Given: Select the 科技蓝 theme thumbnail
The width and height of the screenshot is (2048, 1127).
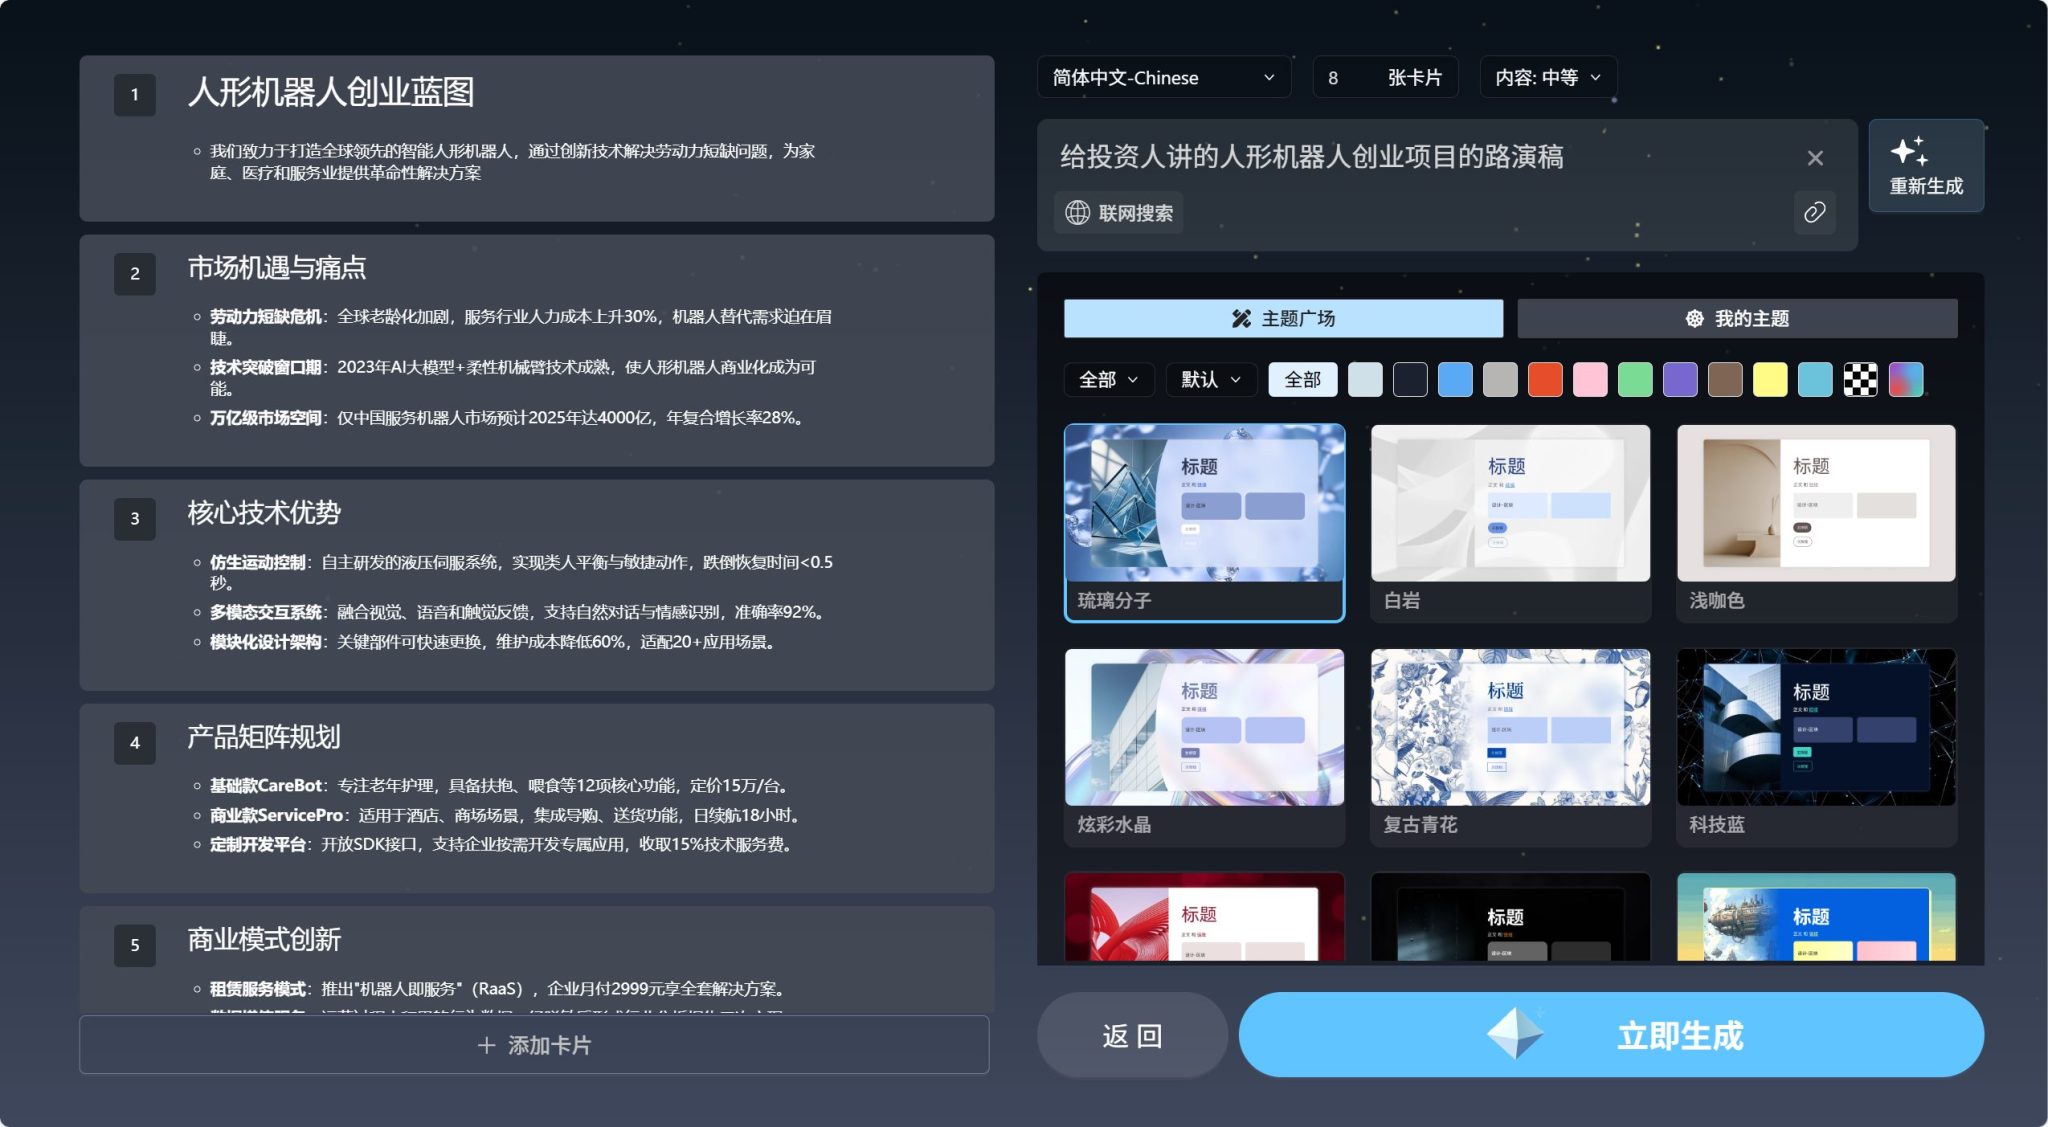Looking at the screenshot, I should 1816,728.
